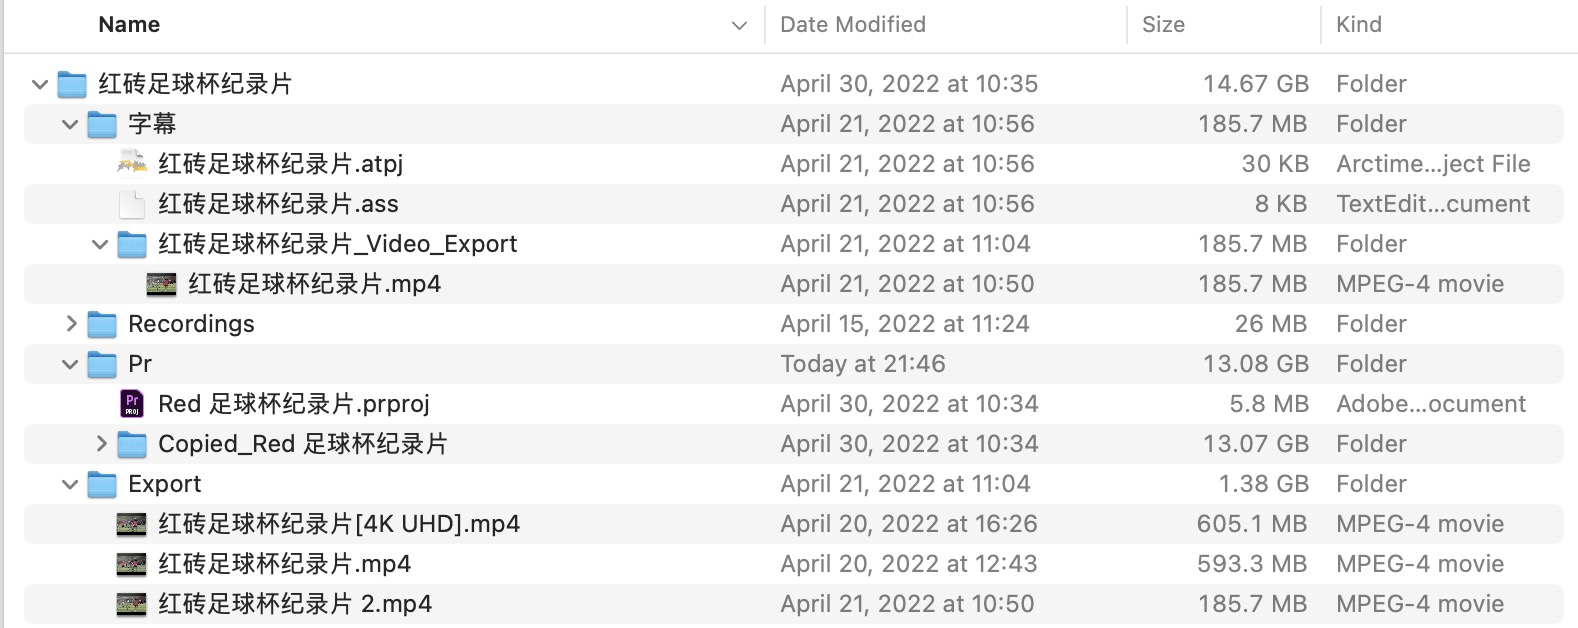Click the 红砖足球杯纪录片 2.mp4 movie icon
The width and height of the screenshot is (1578, 628).
132,604
